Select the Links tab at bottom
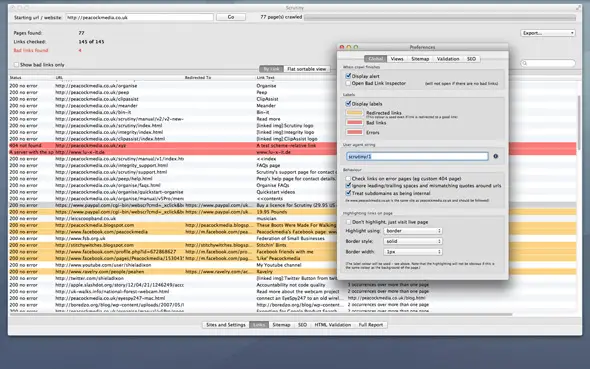590x369 pixels. (259, 325)
